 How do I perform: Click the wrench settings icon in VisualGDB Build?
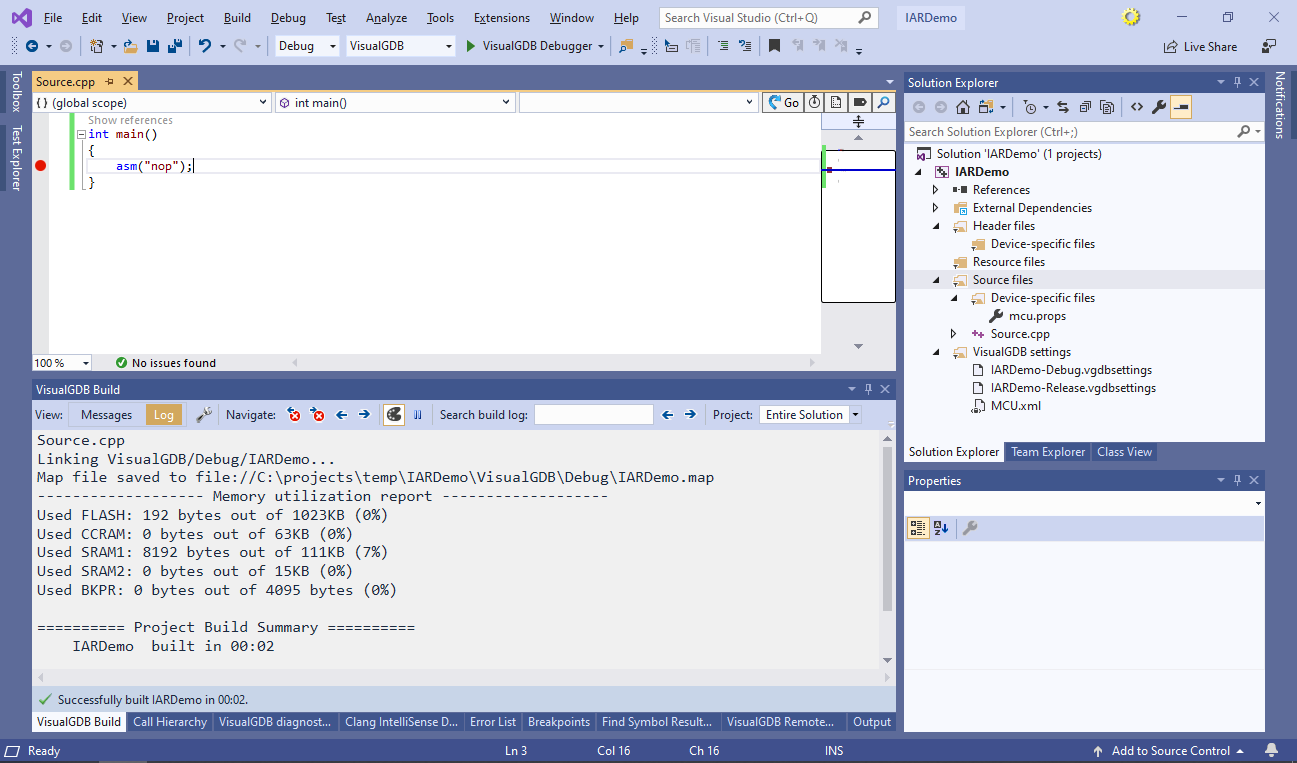click(203, 414)
